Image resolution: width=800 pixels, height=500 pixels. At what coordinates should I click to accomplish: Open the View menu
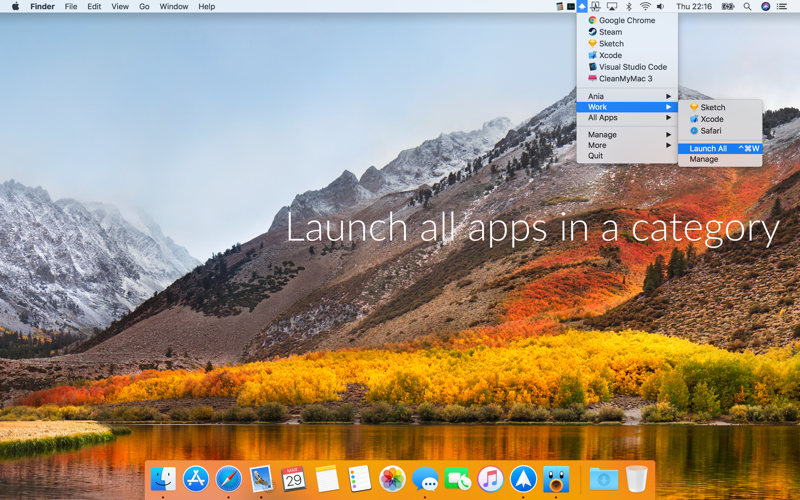(120, 6)
